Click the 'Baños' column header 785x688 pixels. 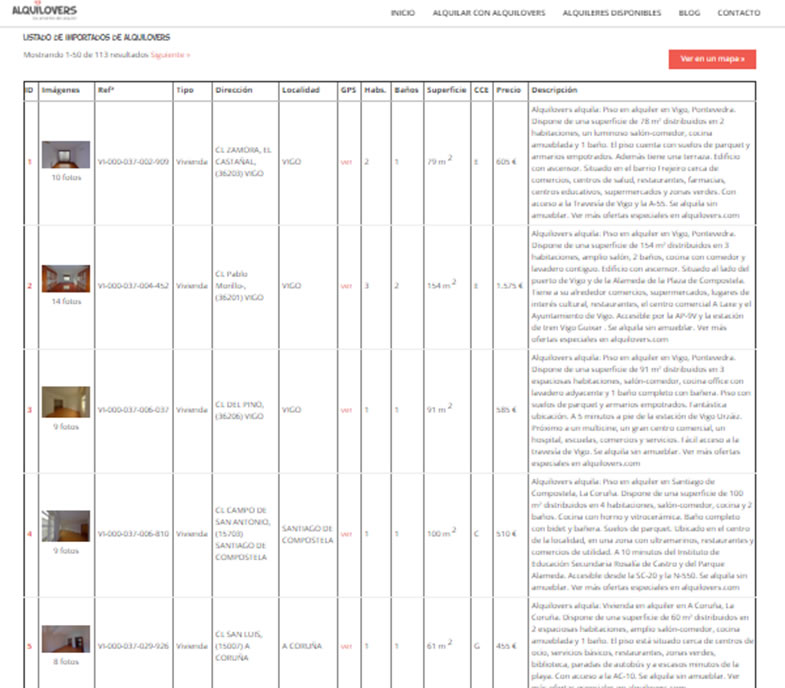coord(406,90)
